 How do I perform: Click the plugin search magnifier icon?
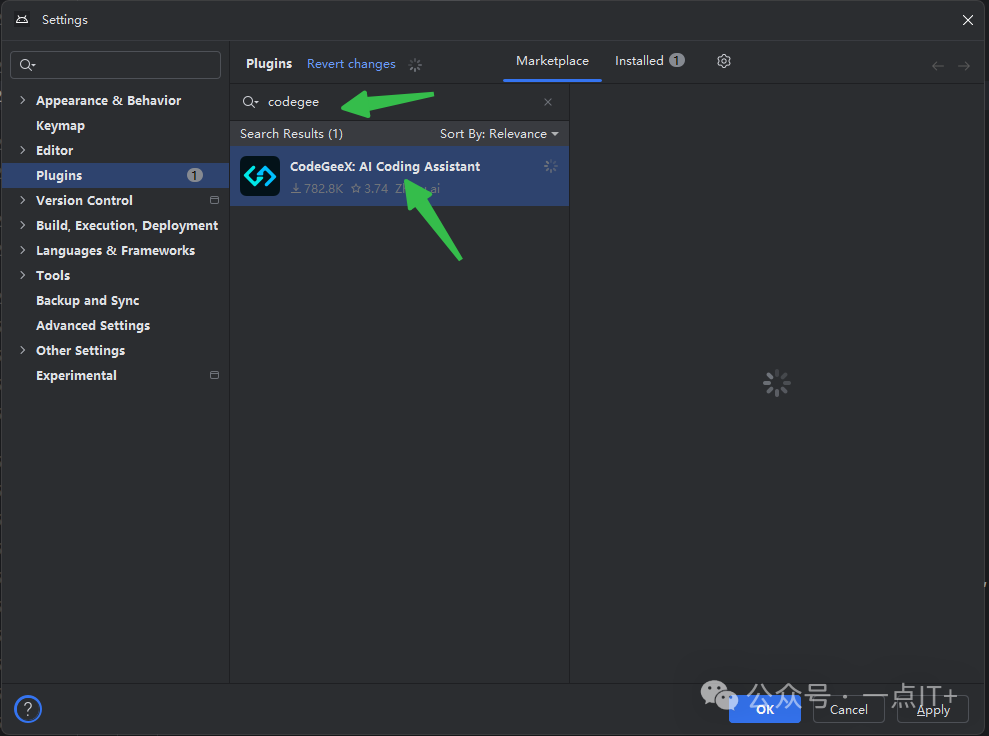point(250,102)
